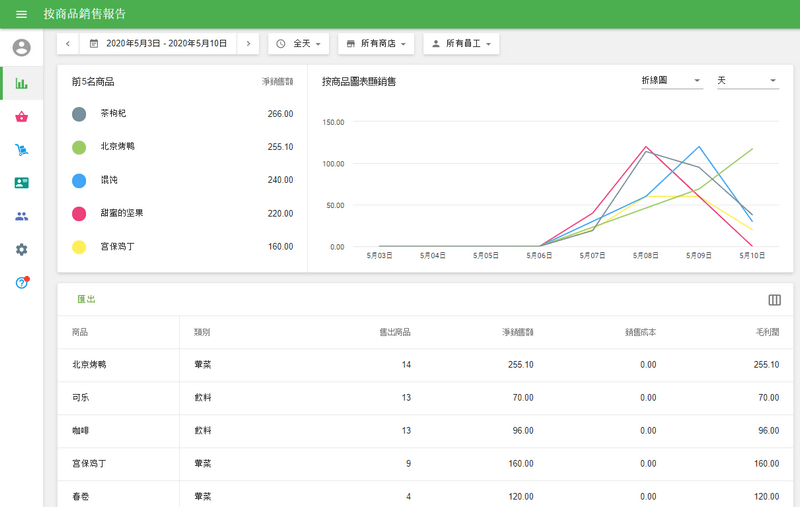This screenshot has width=800, height=507.
Task: Open date range picker 2020年5月3日 - 2020年5月10日
Action: [158, 44]
